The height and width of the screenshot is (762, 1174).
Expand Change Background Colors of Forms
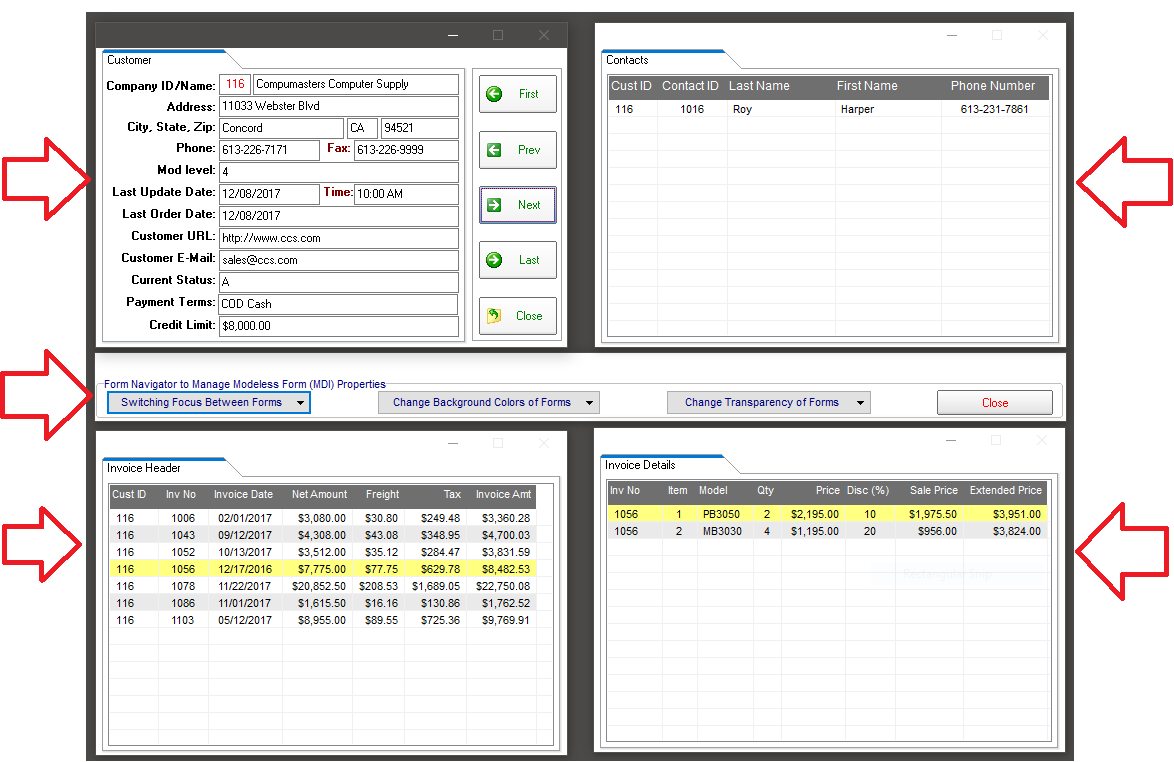coord(488,403)
